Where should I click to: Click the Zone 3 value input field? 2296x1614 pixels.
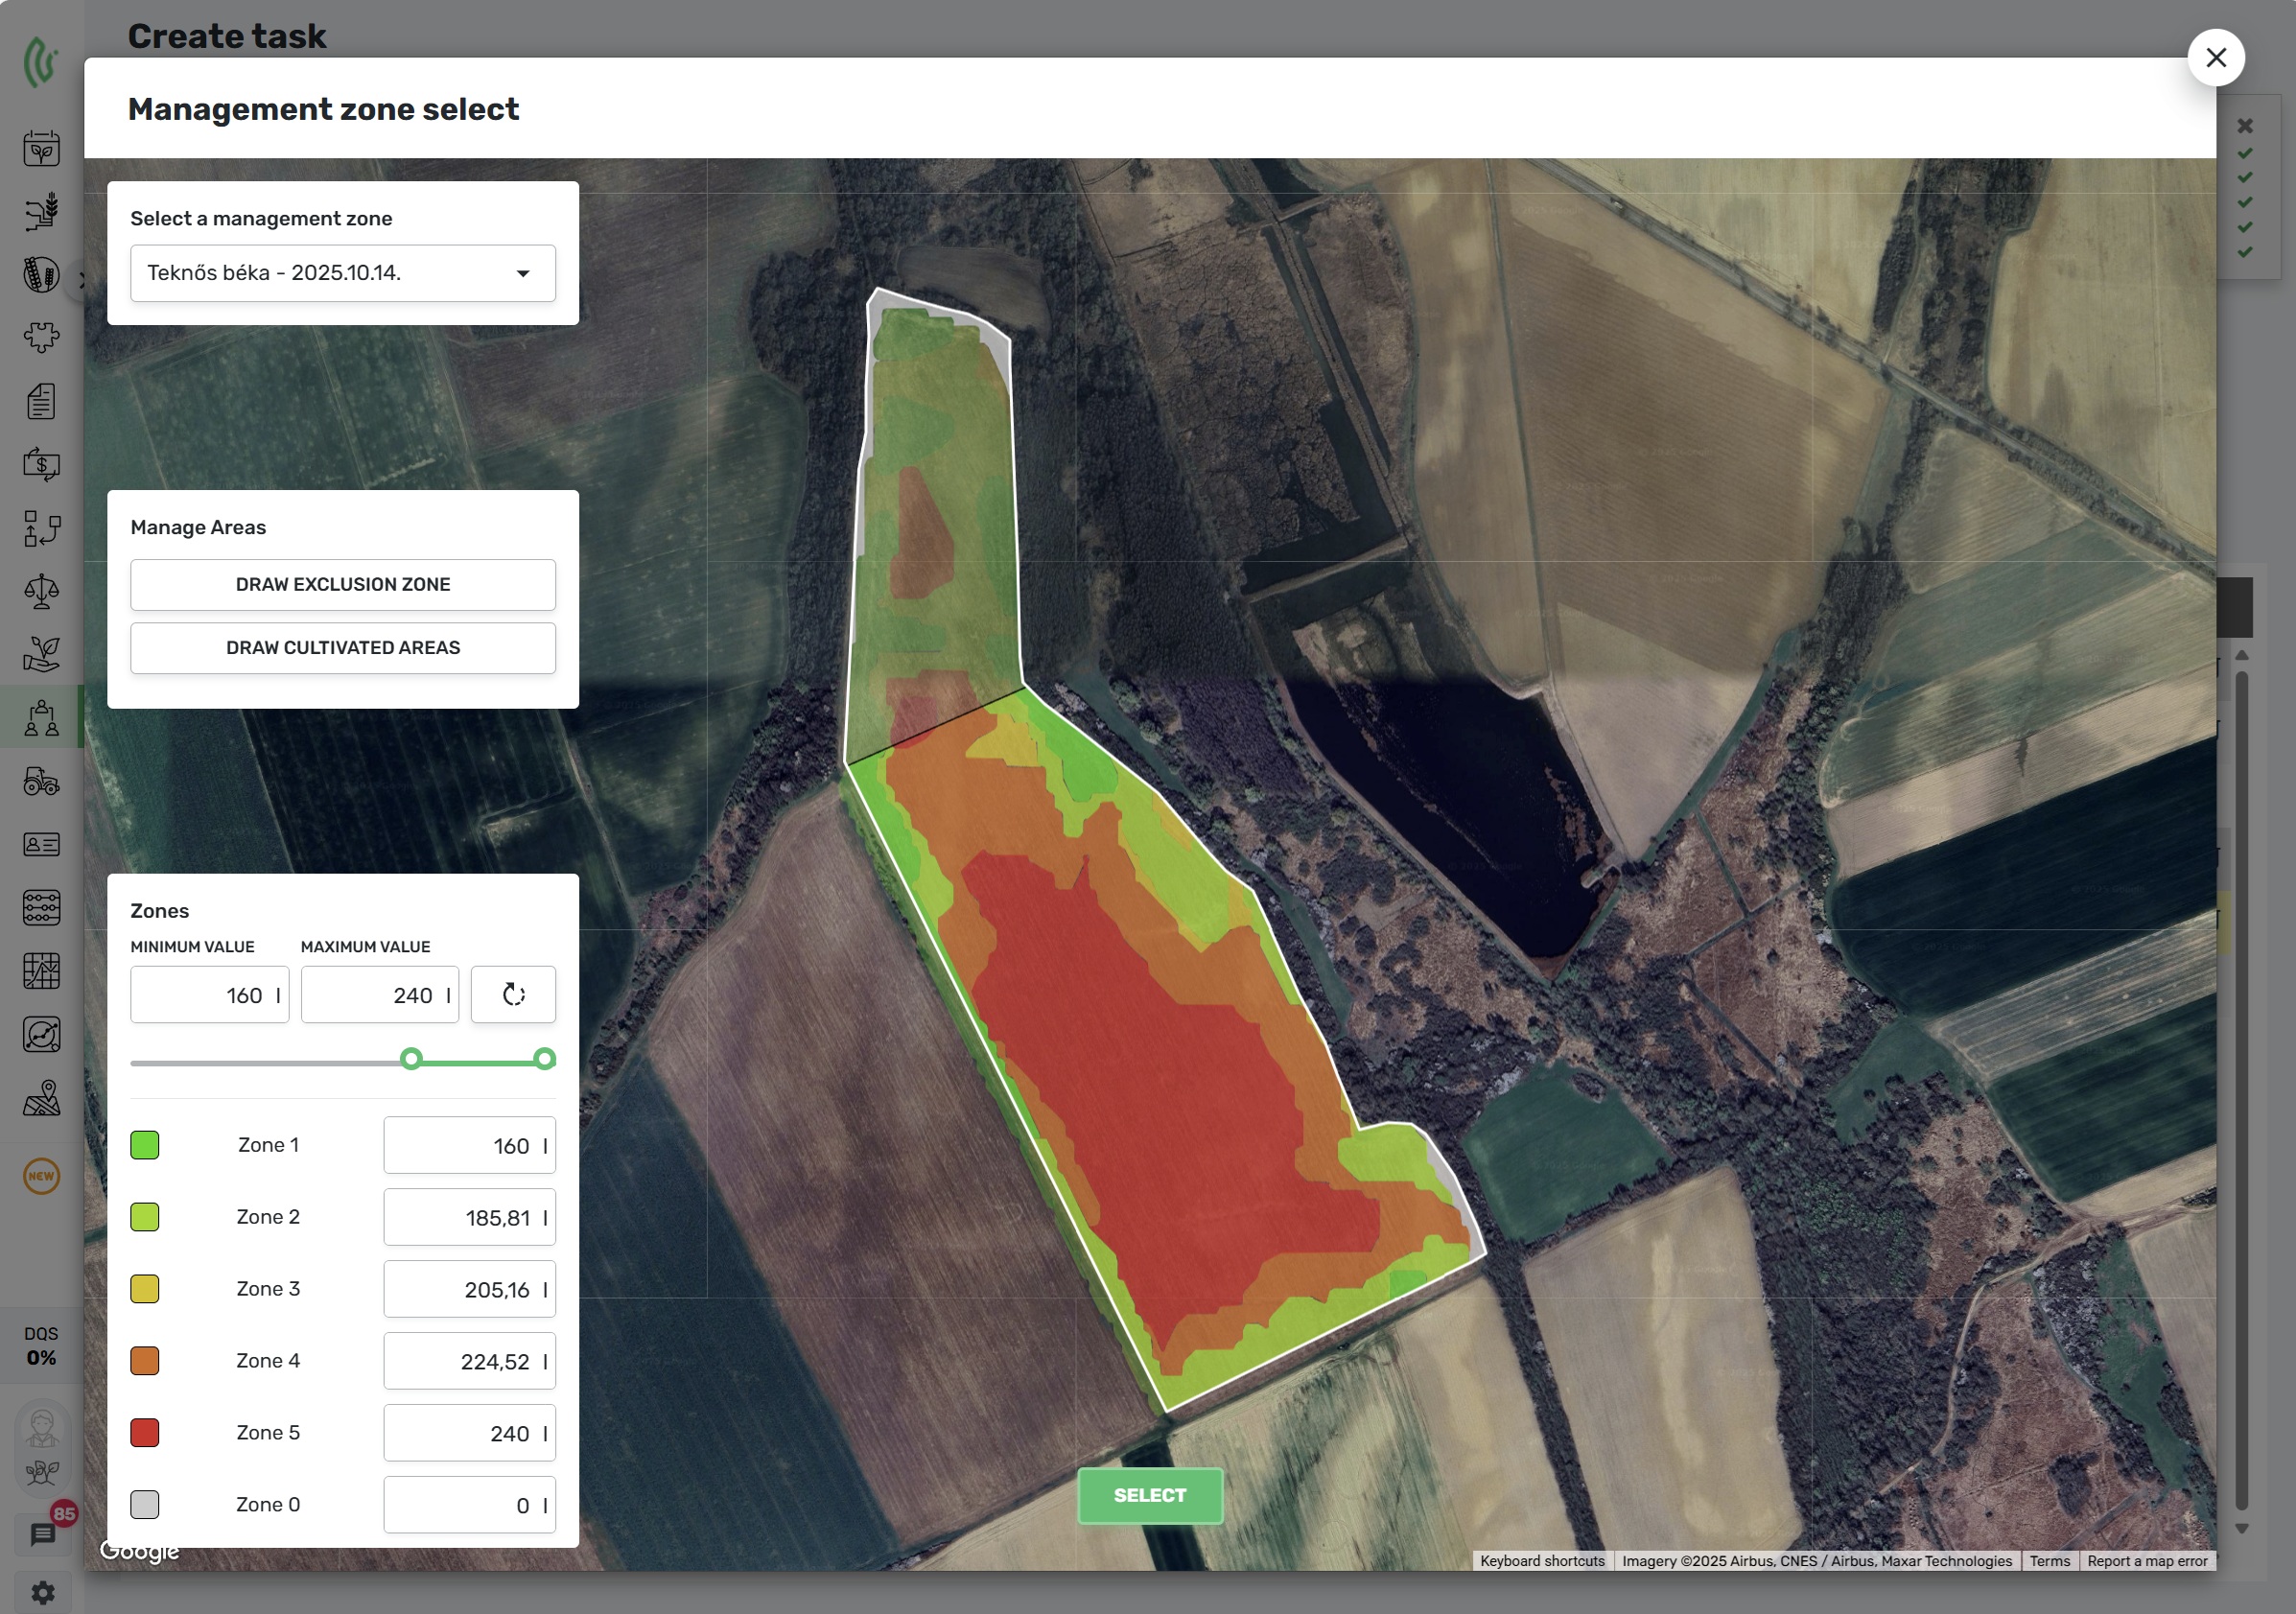point(468,1289)
